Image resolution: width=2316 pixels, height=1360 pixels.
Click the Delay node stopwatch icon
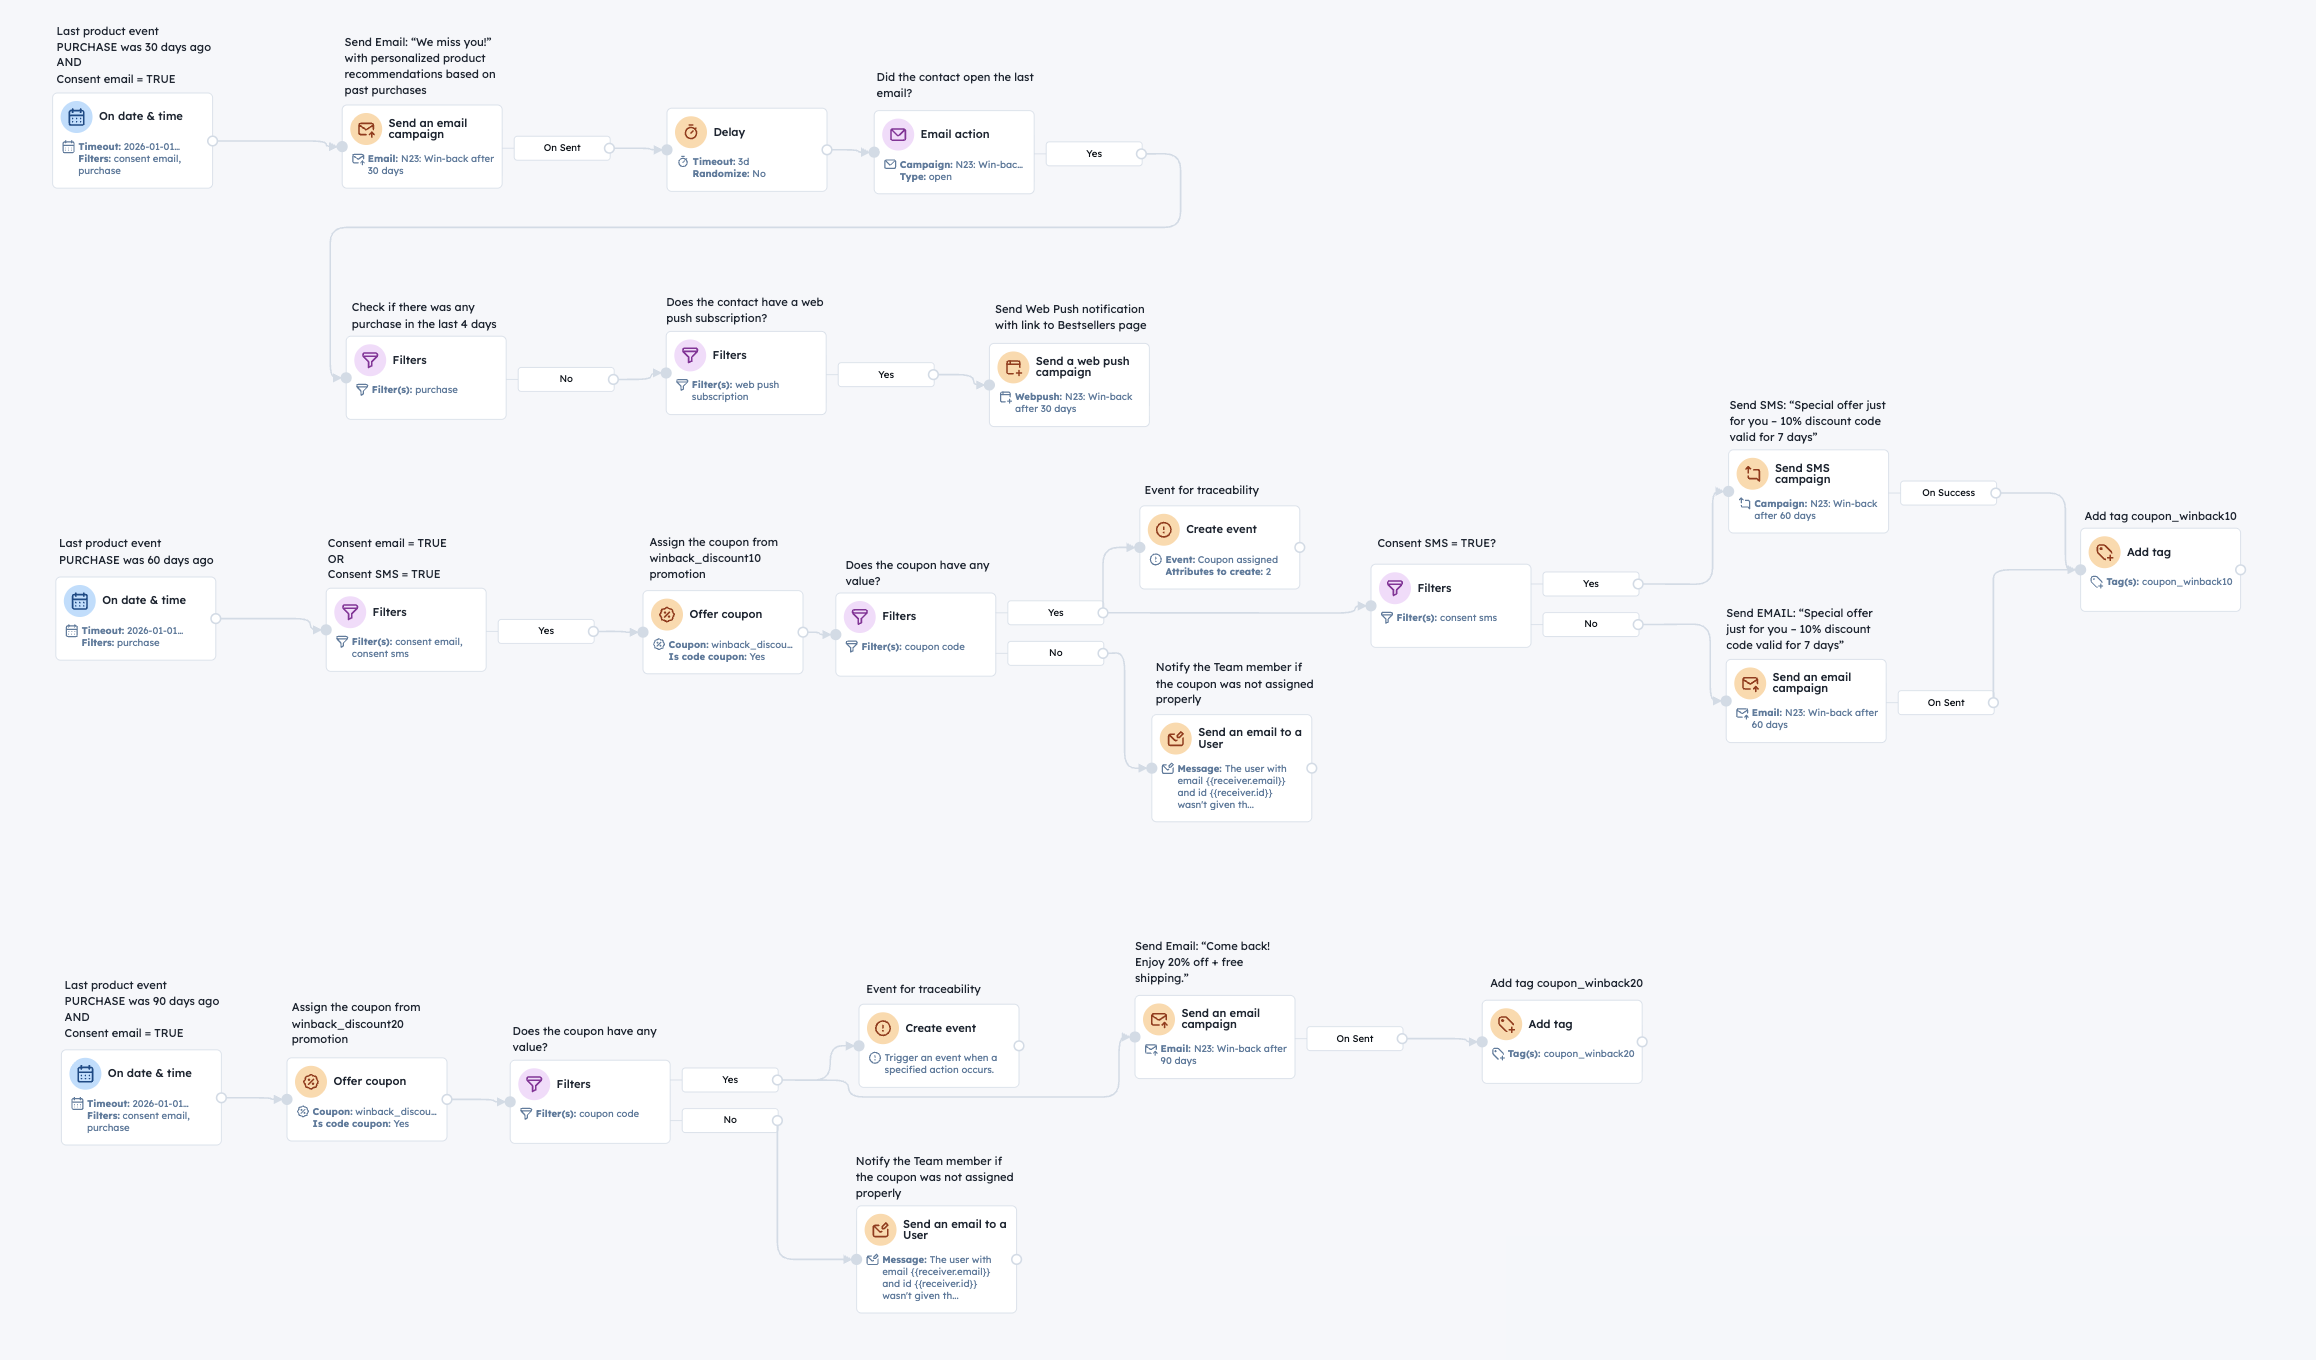pos(690,132)
